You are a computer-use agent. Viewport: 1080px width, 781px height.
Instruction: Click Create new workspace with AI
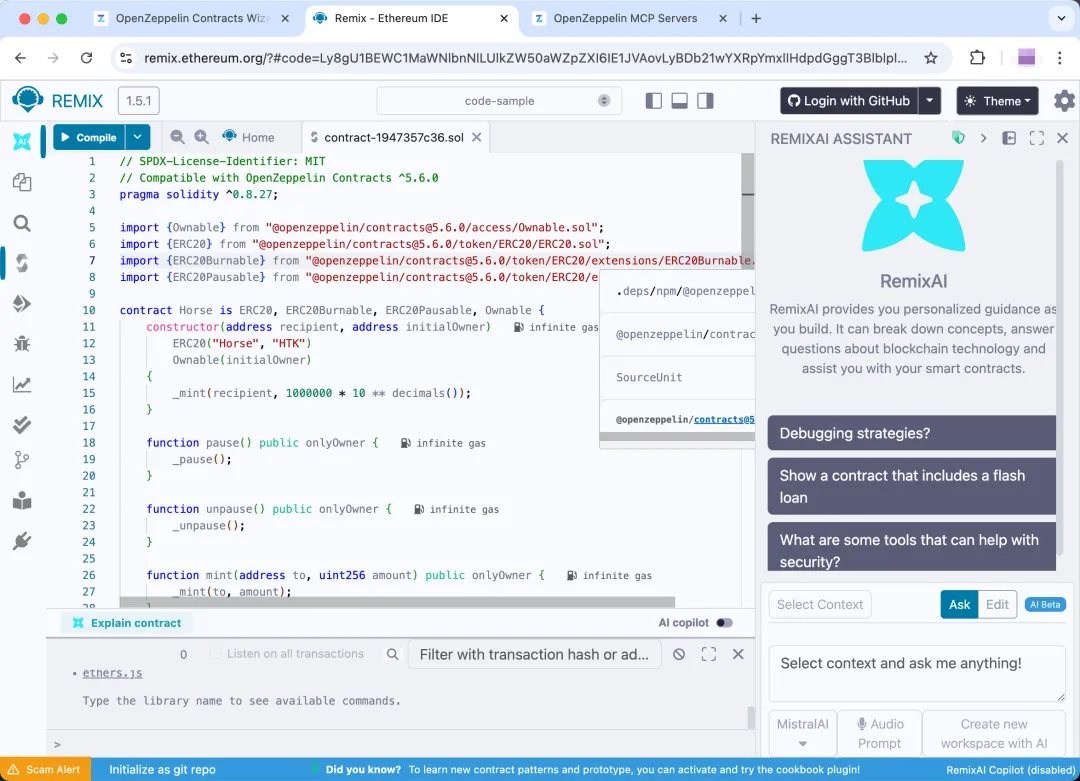coord(994,733)
